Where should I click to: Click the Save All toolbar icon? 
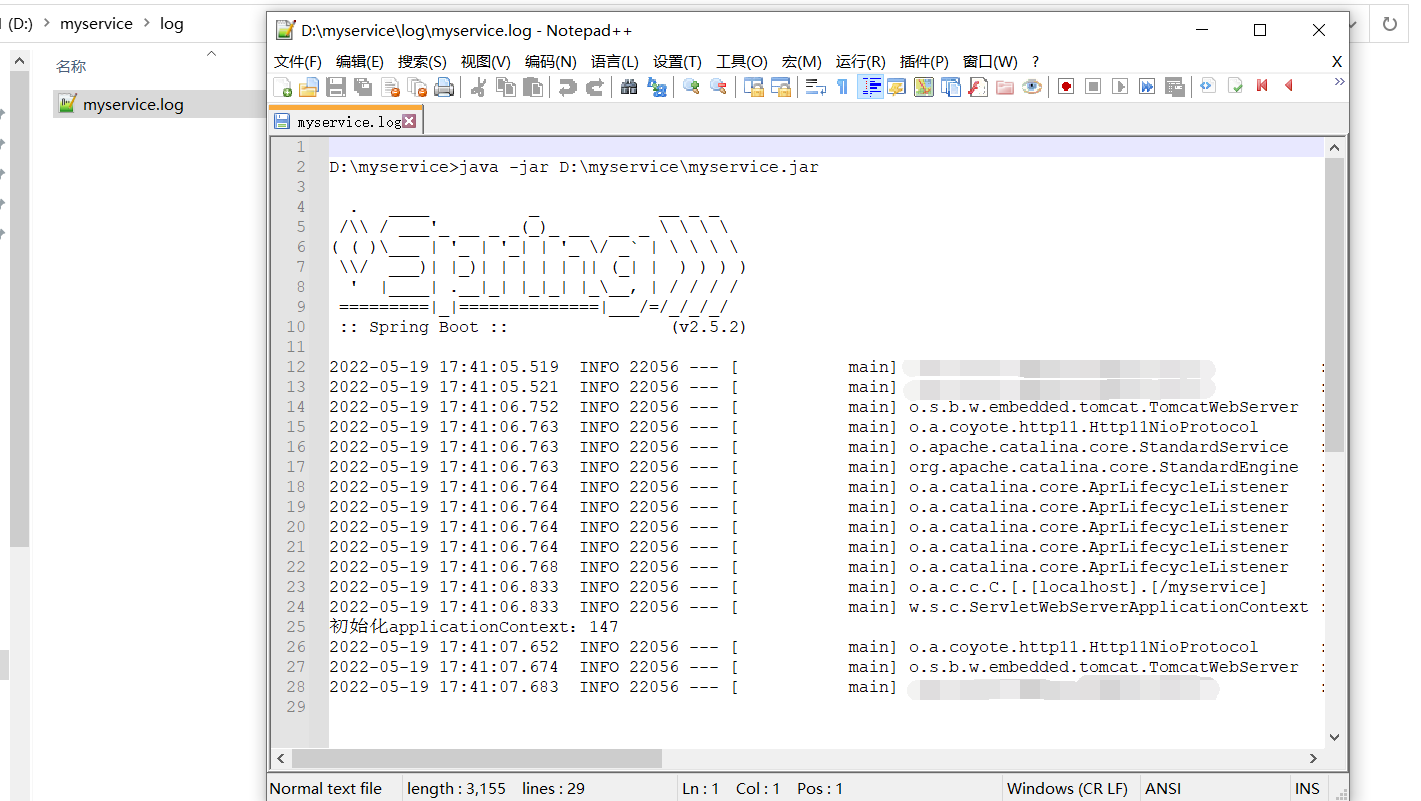(x=364, y=87)
